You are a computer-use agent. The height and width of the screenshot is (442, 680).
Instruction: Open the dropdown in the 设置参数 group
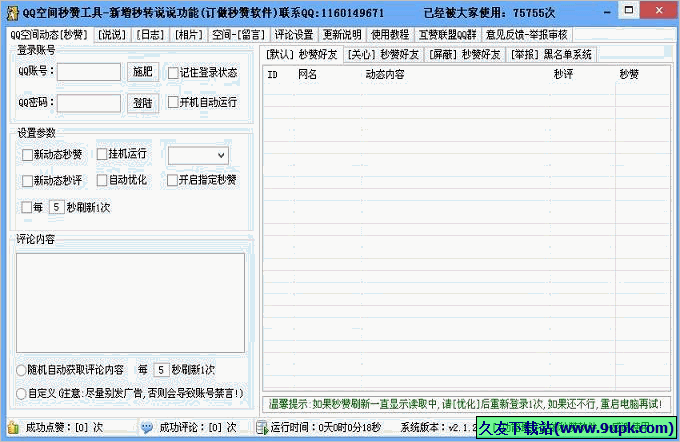[x=198, y=155]
